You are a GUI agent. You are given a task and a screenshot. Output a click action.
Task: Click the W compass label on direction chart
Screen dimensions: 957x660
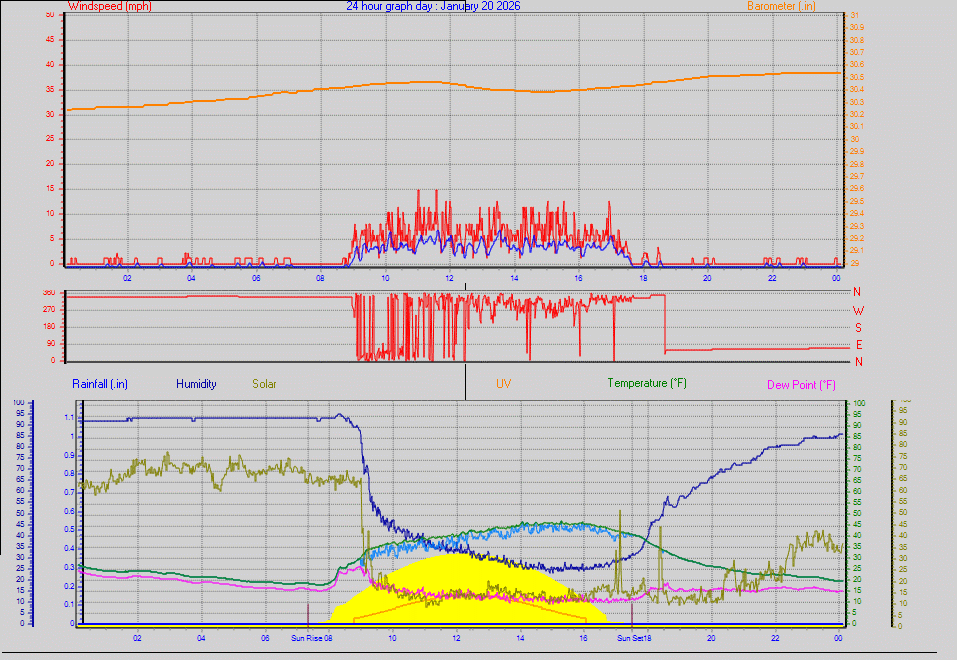point(857,310)
